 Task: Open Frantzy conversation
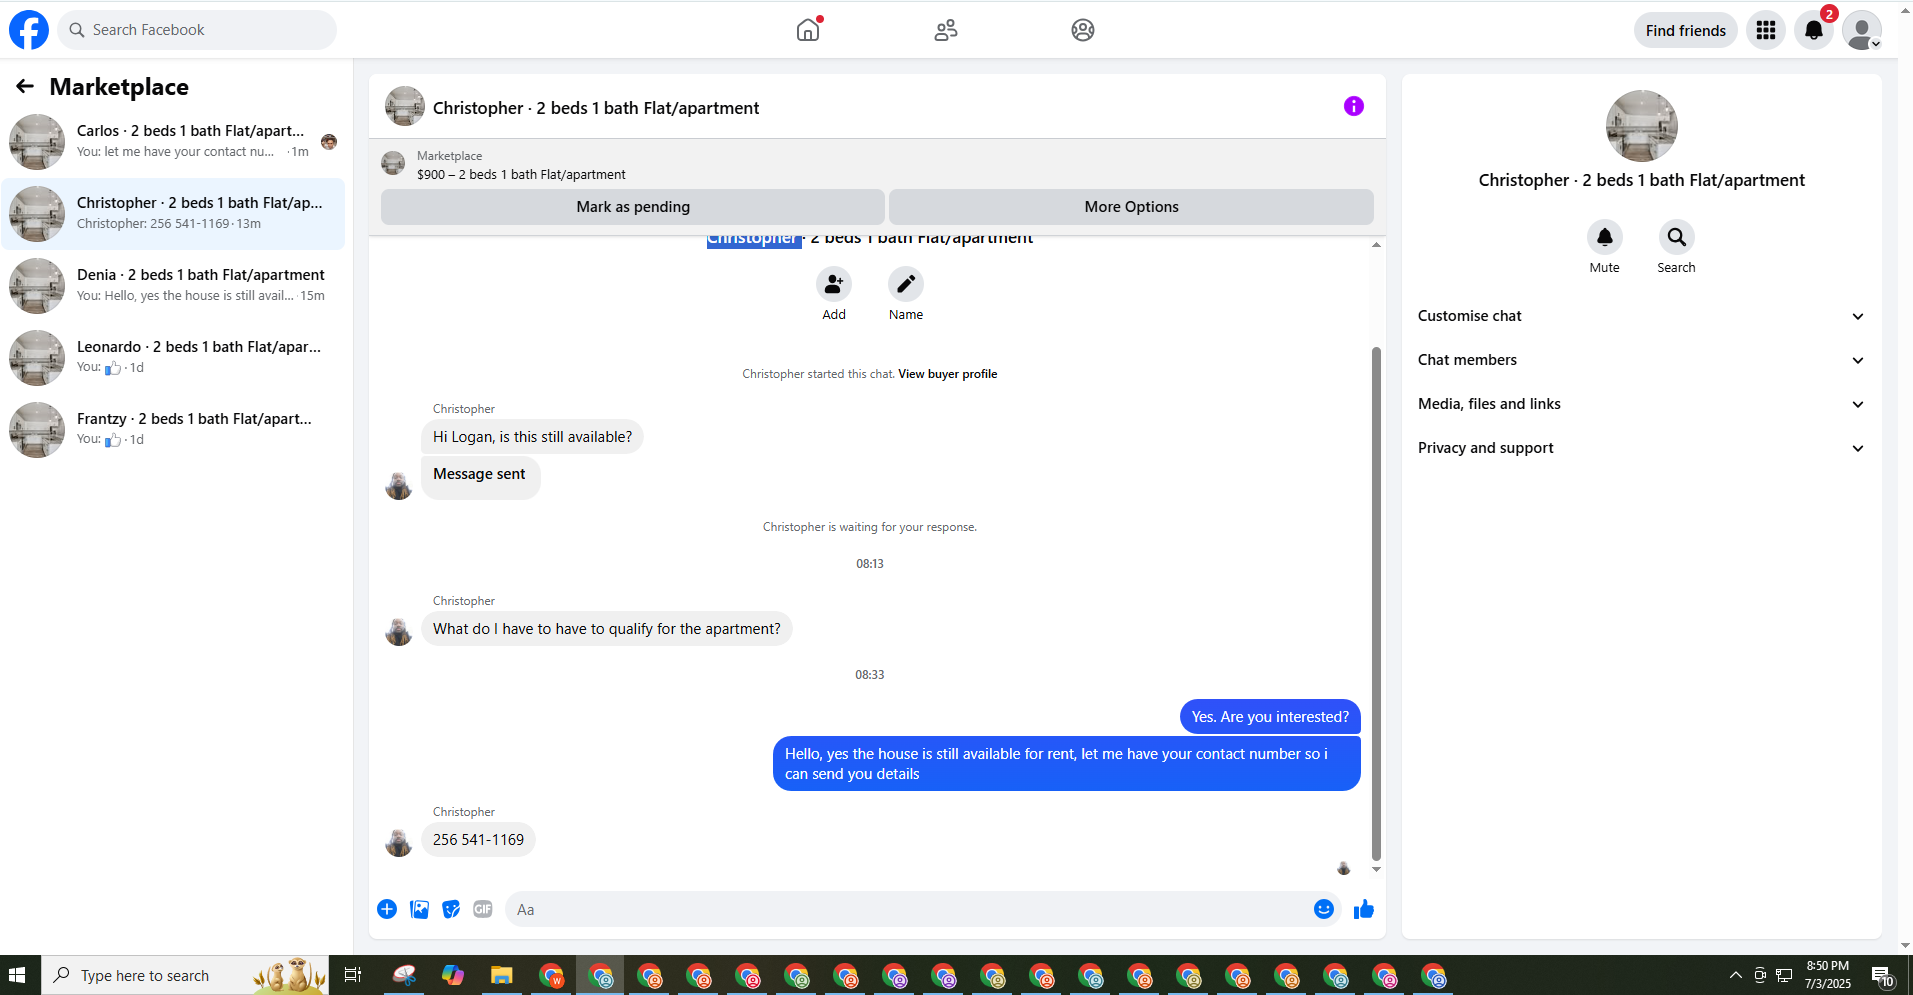(x=173, y=430)
